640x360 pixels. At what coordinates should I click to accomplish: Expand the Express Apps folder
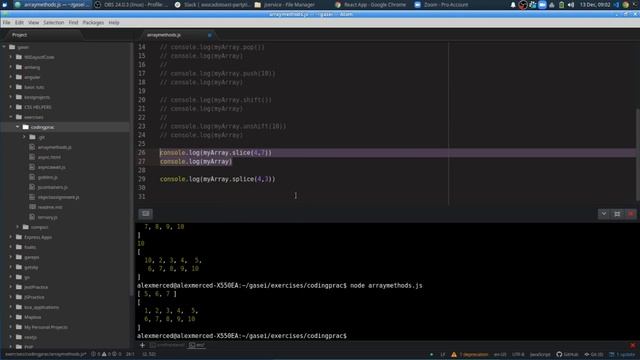coord(11,237)
